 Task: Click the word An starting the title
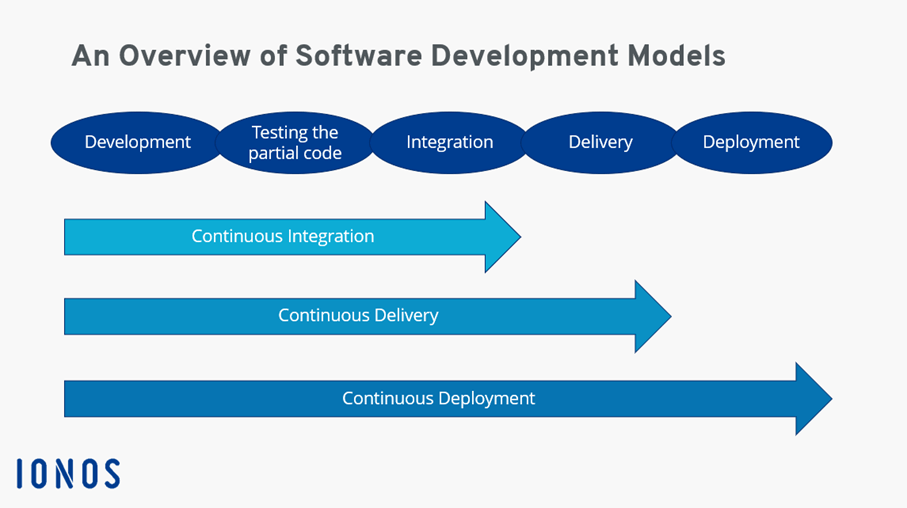(x=88, y=56)
